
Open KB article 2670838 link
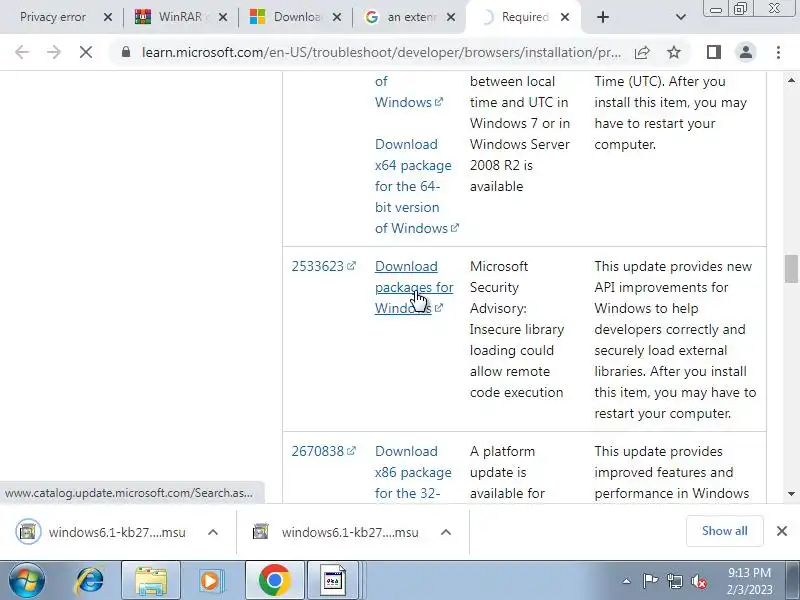tap(323, 452)
